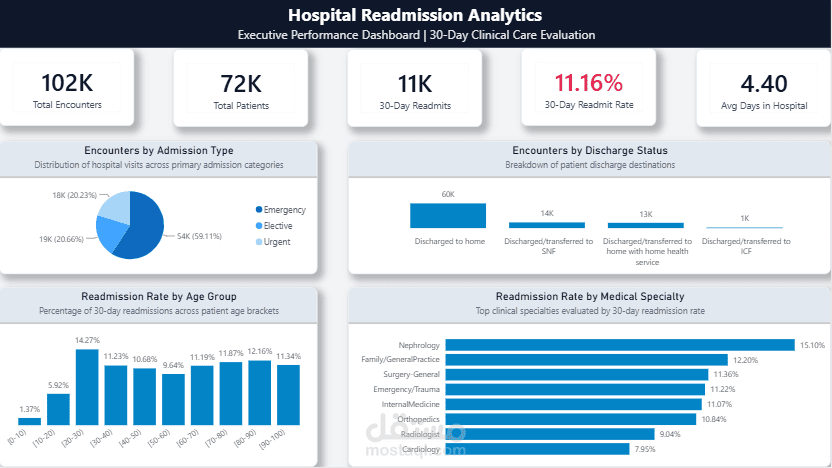
Task: Click the Urgent legend color dot
Action: 259,241
